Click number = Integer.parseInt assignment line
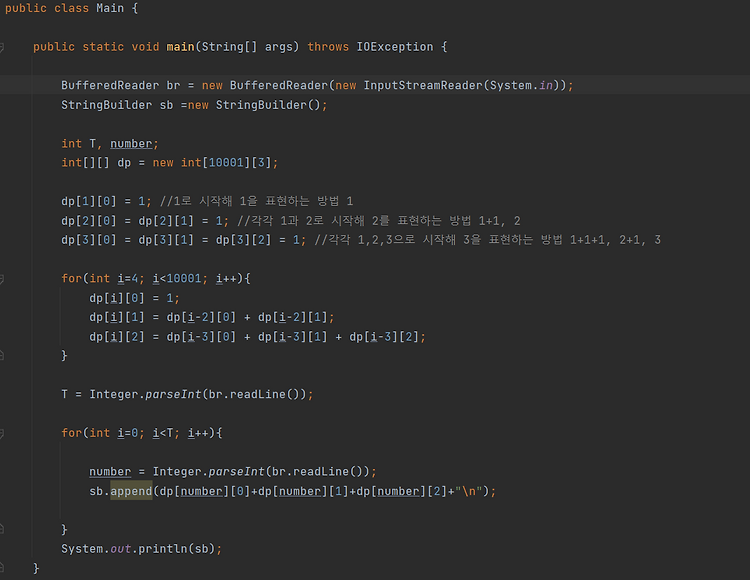This screenshot has width=750, height=580. coord(233,472)
